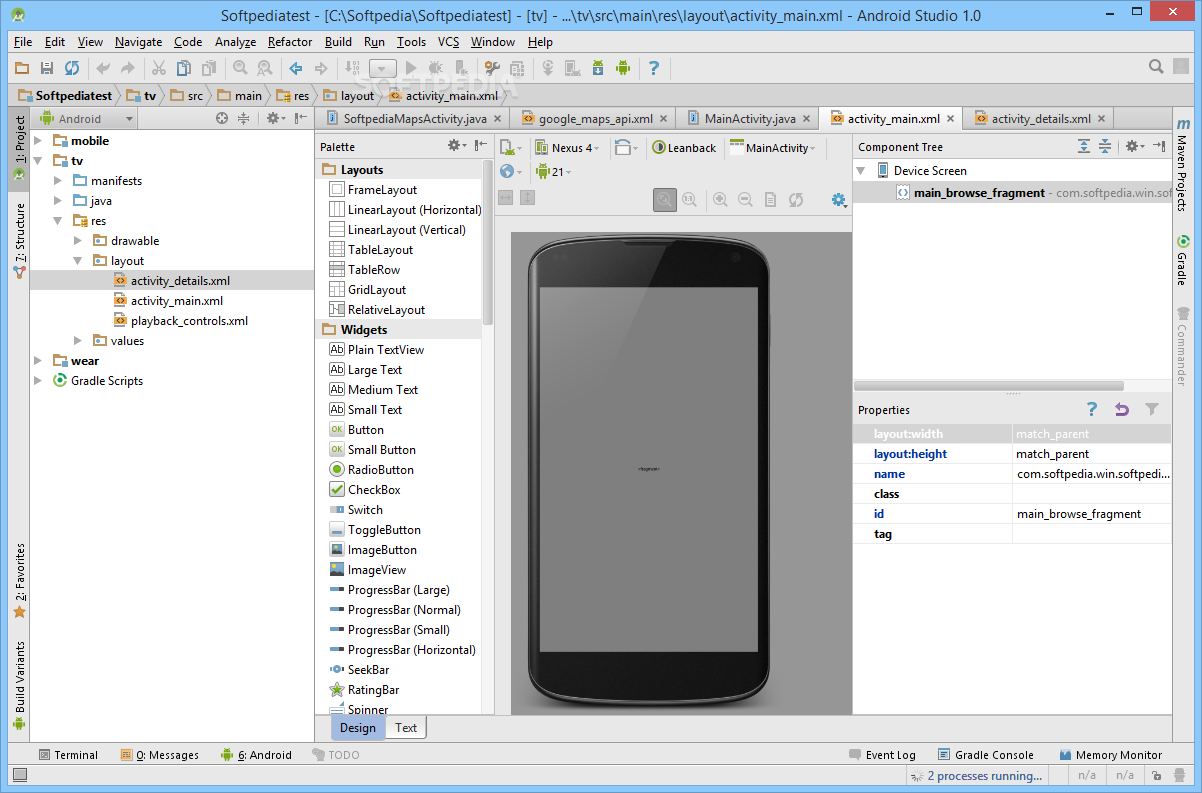Viewport: 1202px width, 793px height.
Task: Click the Zoom to Fit designer icon
Action: pyautogui.click(x=664, y=199)
